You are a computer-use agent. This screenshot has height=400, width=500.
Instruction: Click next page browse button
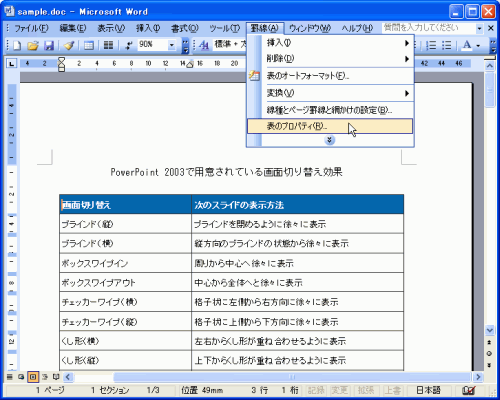[x=489, y=365]
